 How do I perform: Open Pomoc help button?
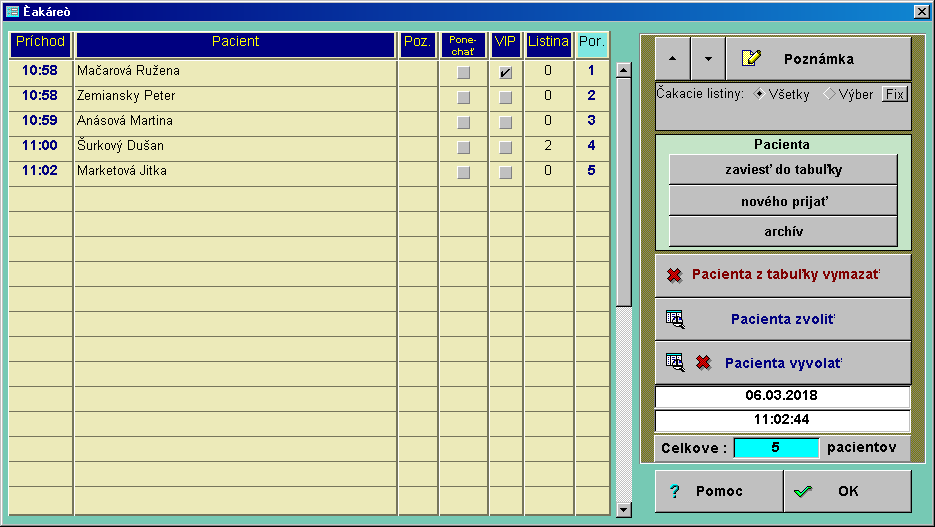[x=719, y=491]
